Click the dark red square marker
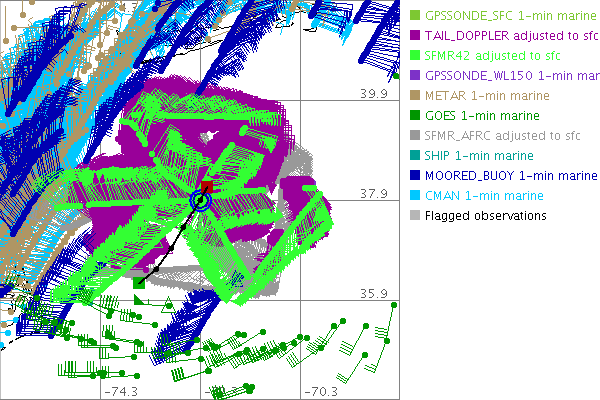The height and width of the screenshot is (400, 600). (x=208, y=187)
